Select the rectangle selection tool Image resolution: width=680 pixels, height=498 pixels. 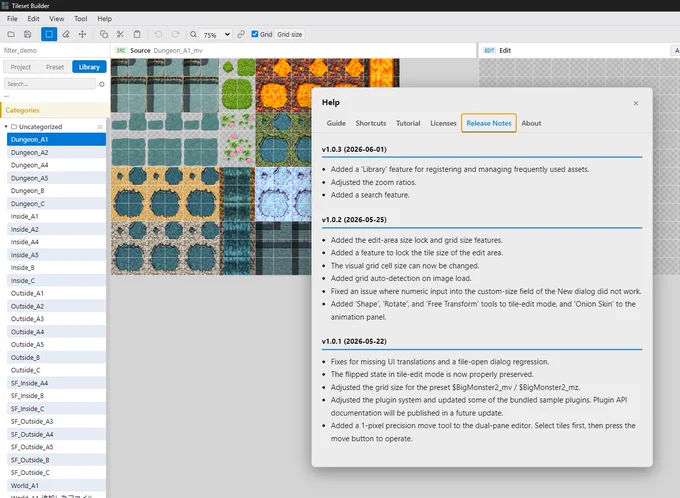[49, 34]
